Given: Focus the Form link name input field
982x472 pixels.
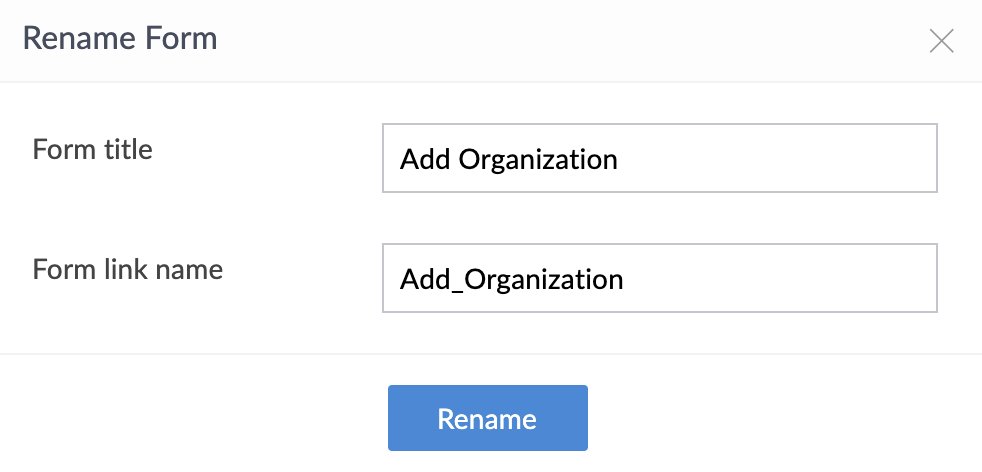Looking at the screenshot, I should click(659, 278).
